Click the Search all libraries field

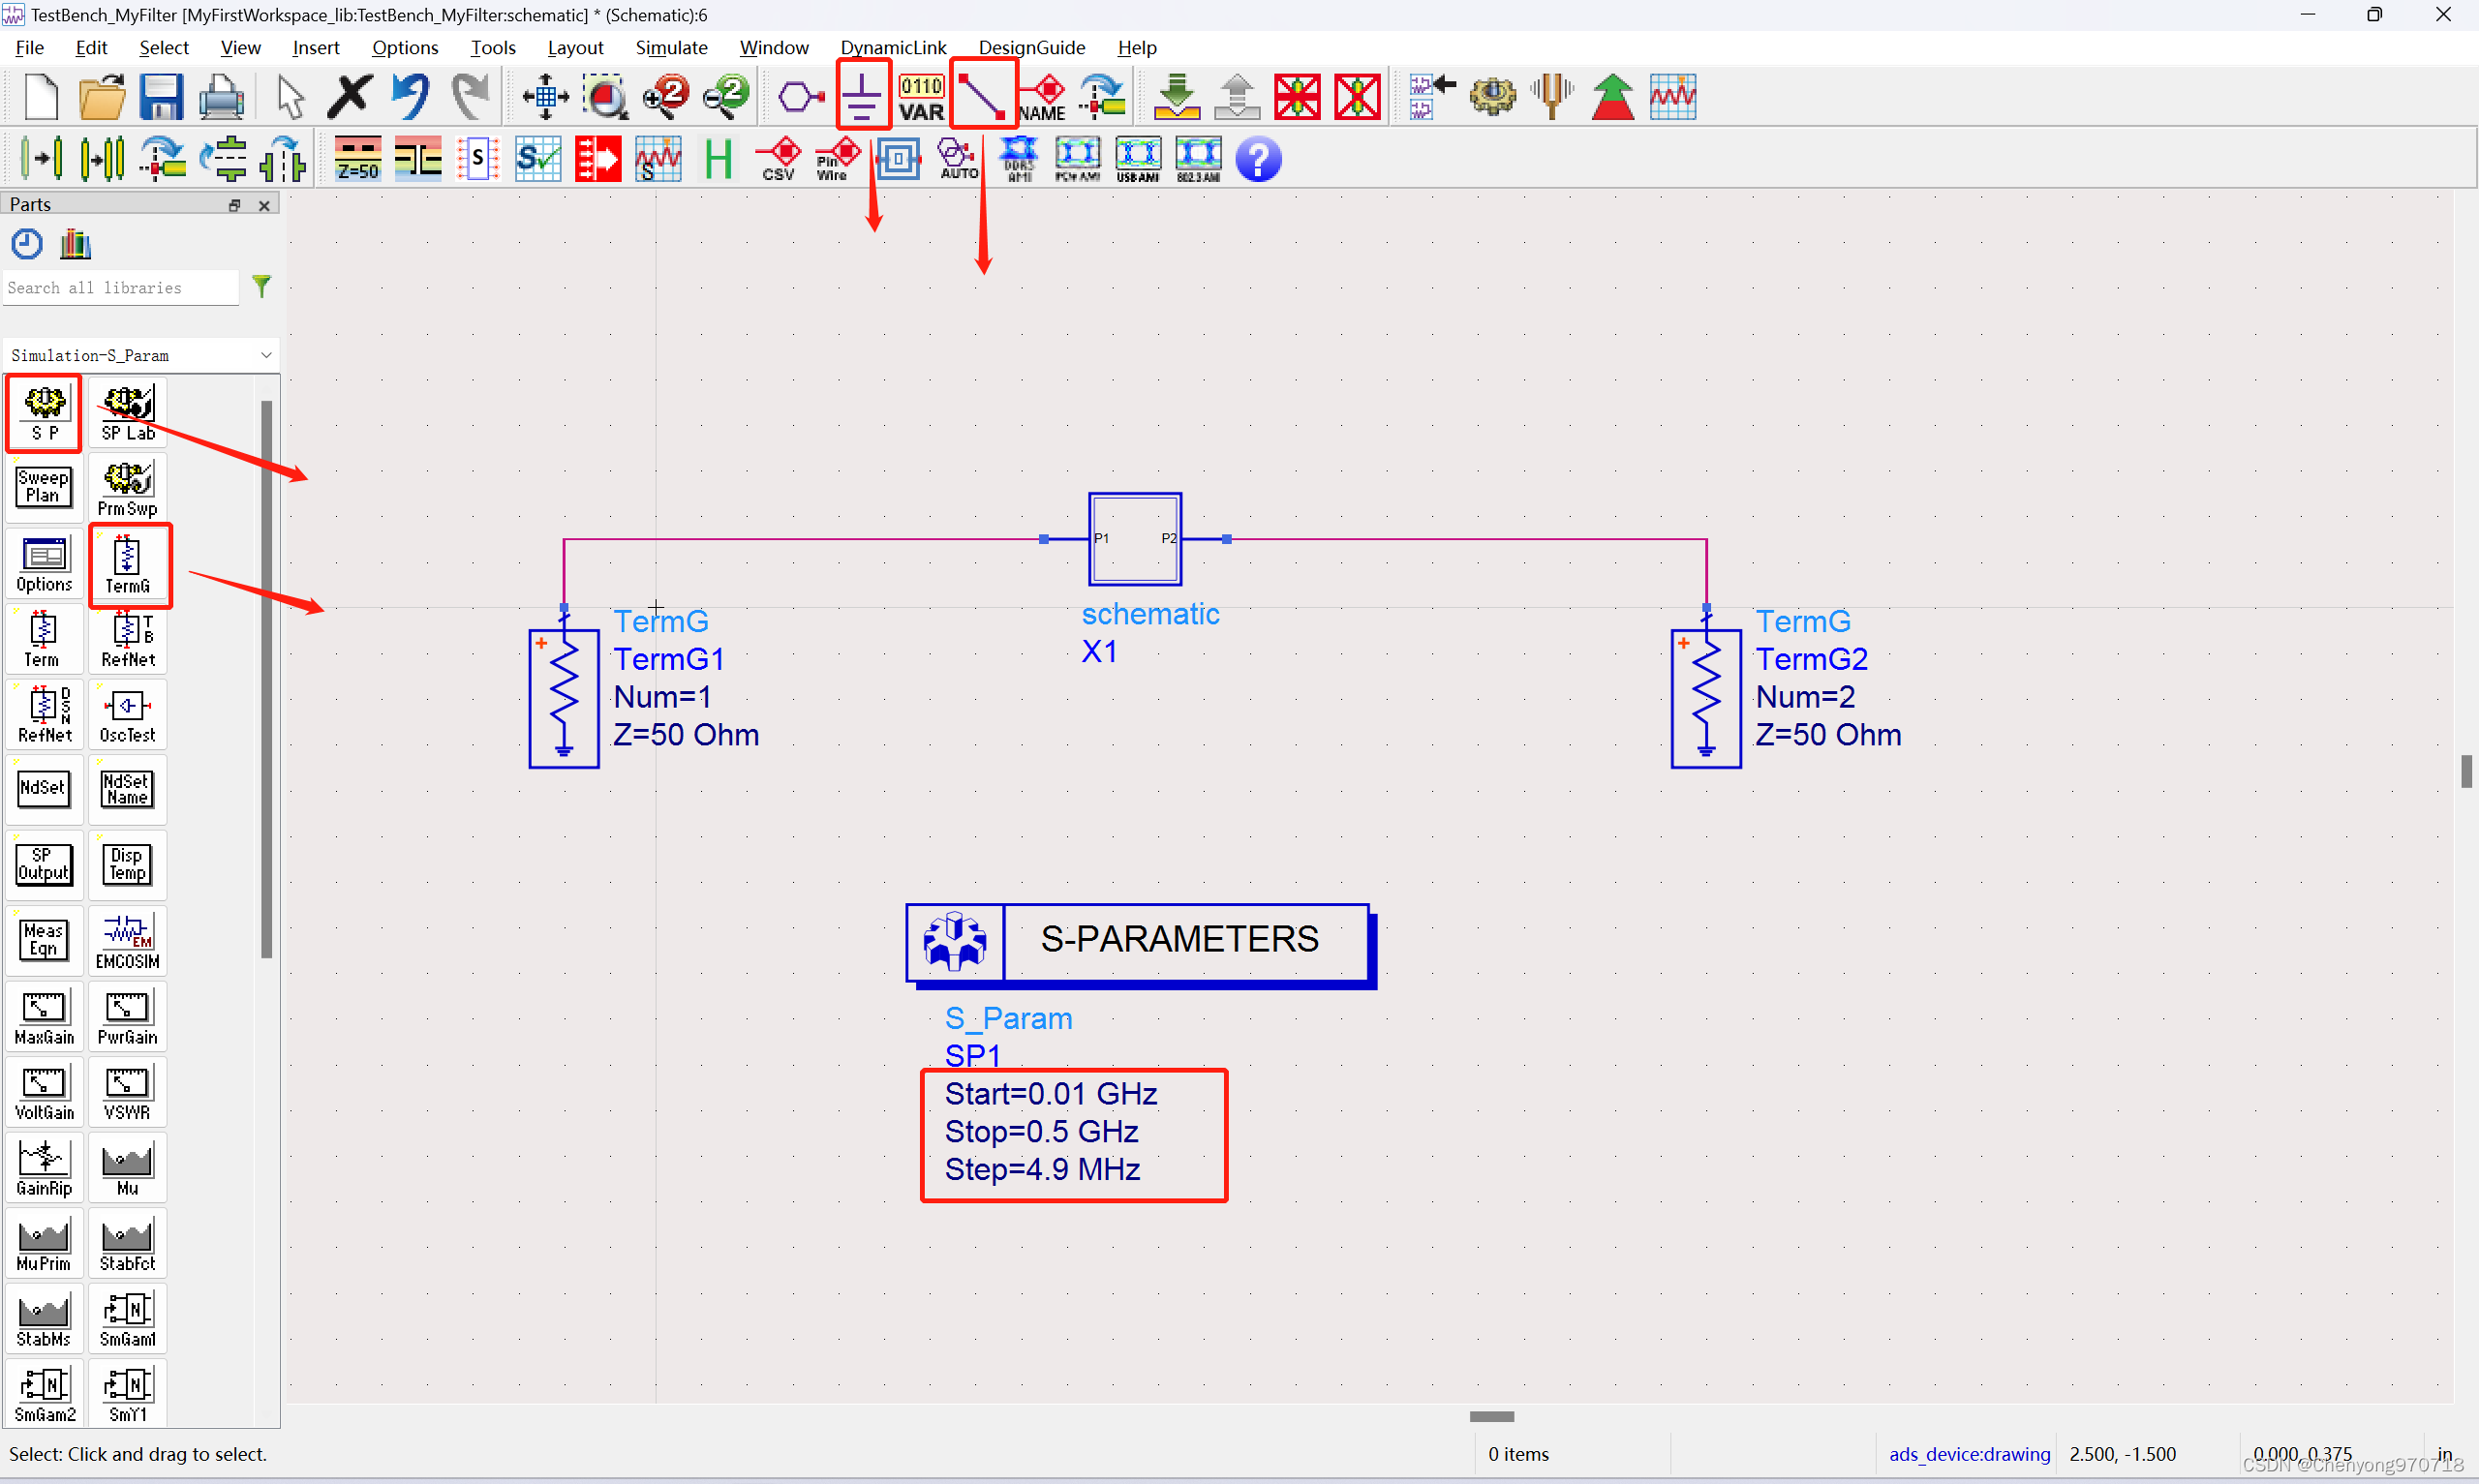tap(120, 288)
